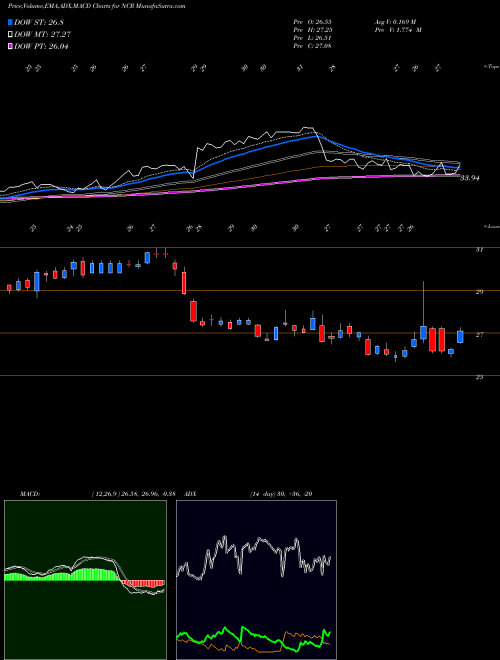Click the 'Pre V: 1.774 M' volume text
Image resolution: width=500 pixels, height=660 pixels.
[x=398, y=30]
